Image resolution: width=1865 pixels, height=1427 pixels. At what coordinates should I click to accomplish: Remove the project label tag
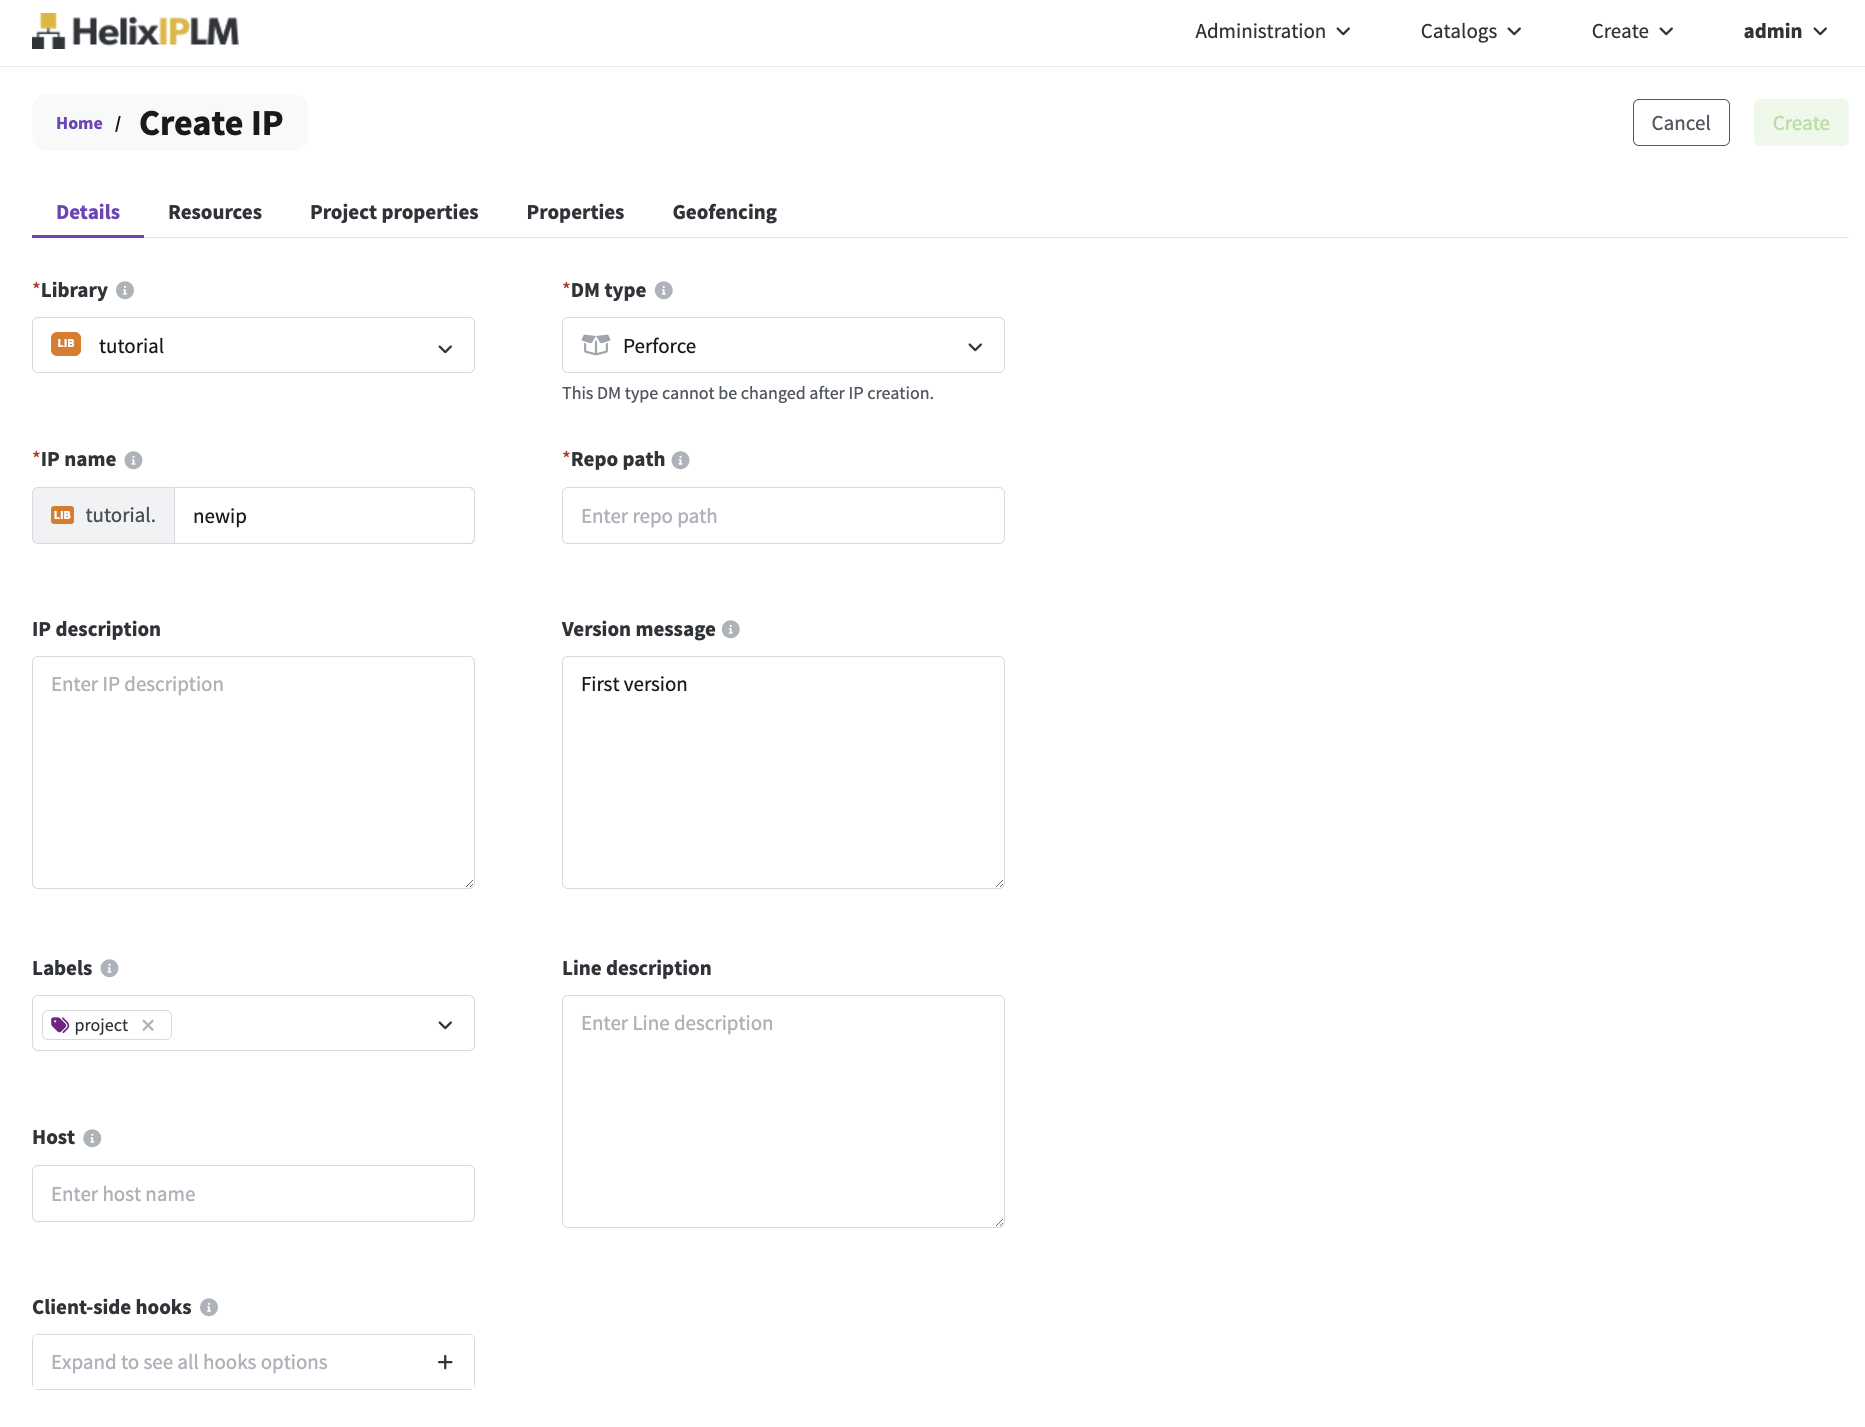148,1025
